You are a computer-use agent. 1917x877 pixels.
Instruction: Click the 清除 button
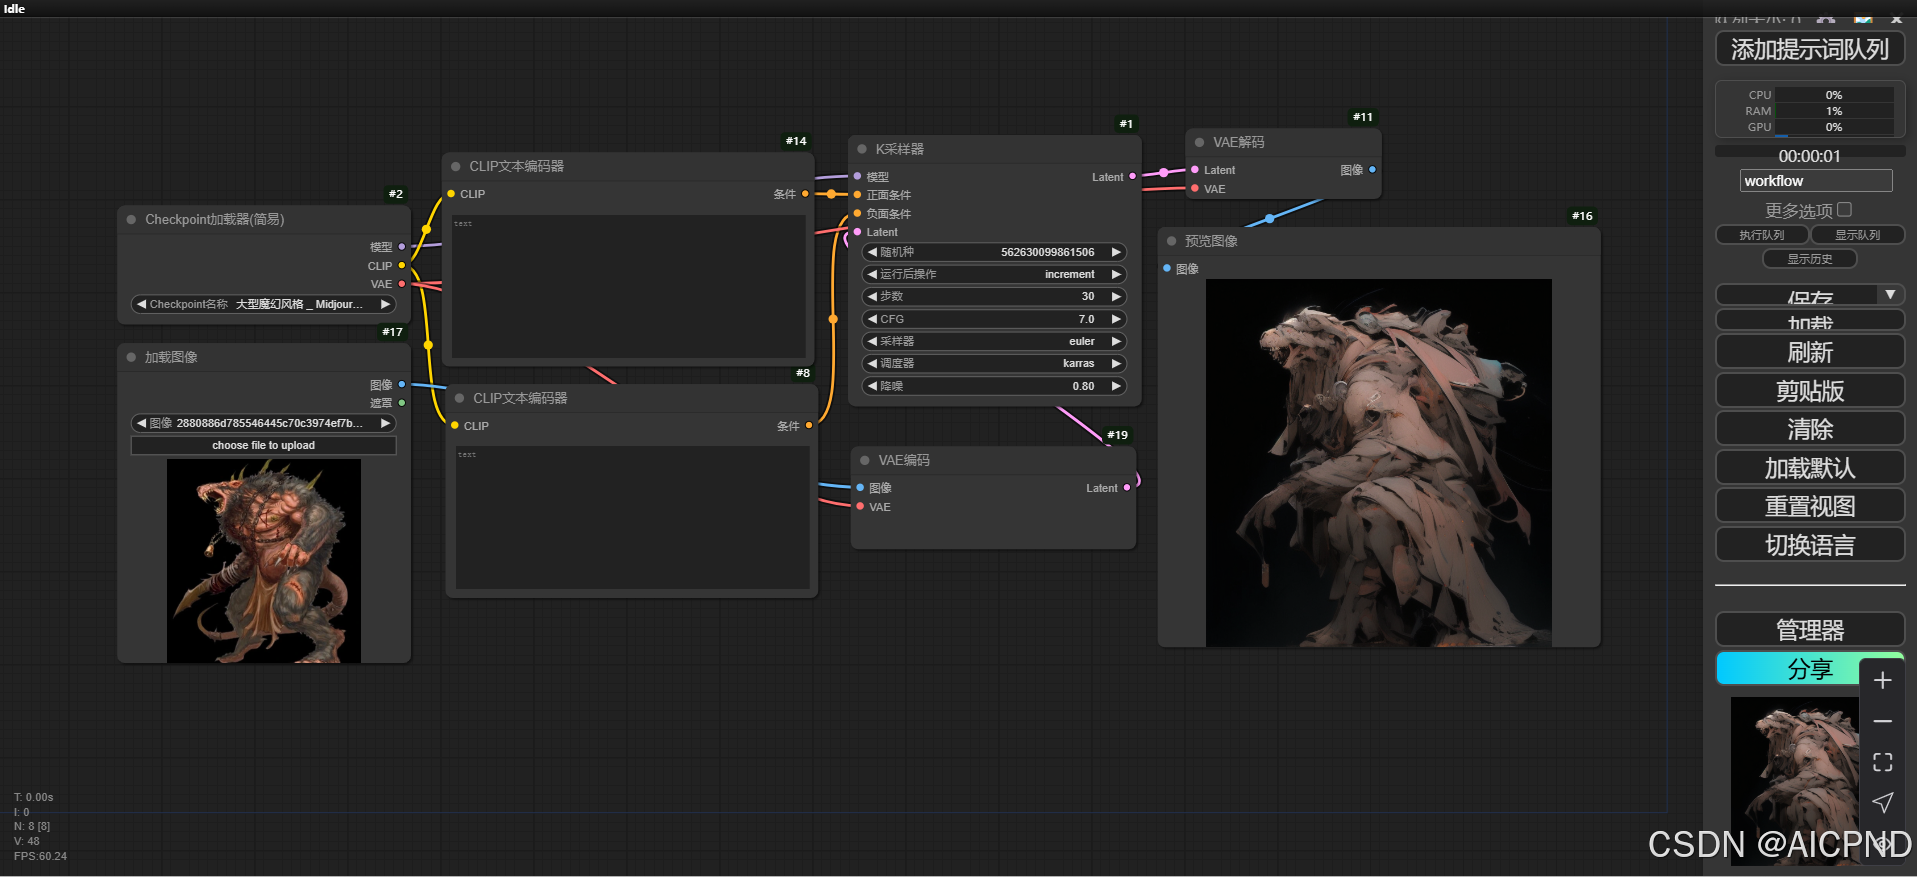click(x=1810, y=429)
